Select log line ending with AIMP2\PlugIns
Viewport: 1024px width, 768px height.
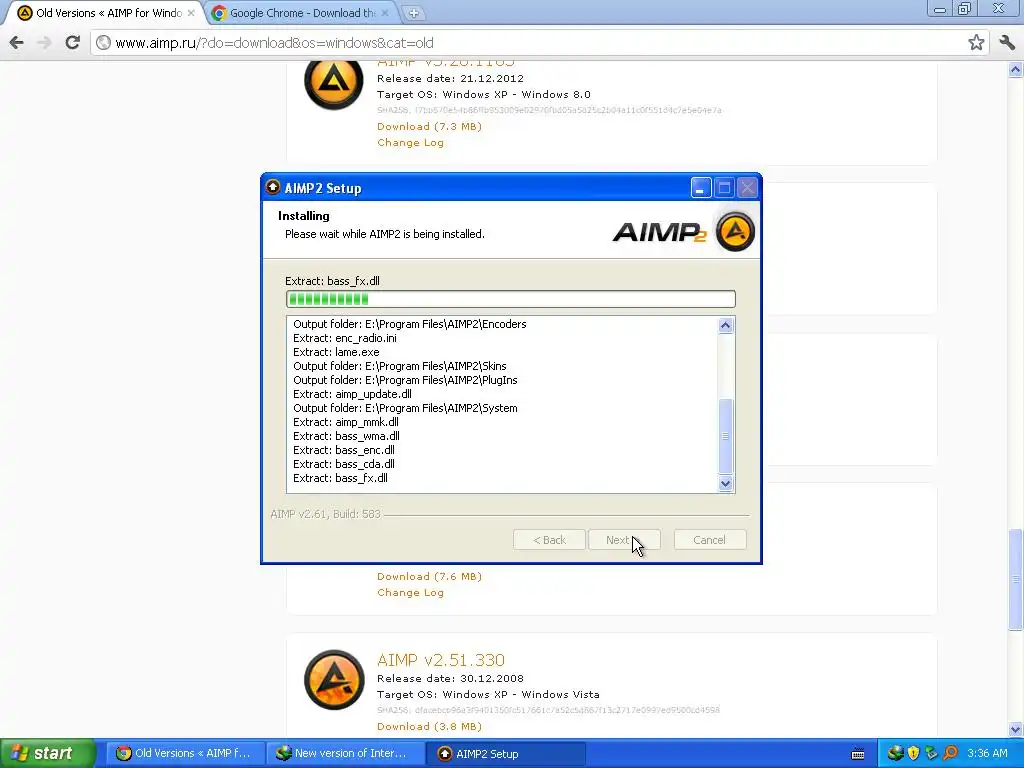[x=405, y=380]
